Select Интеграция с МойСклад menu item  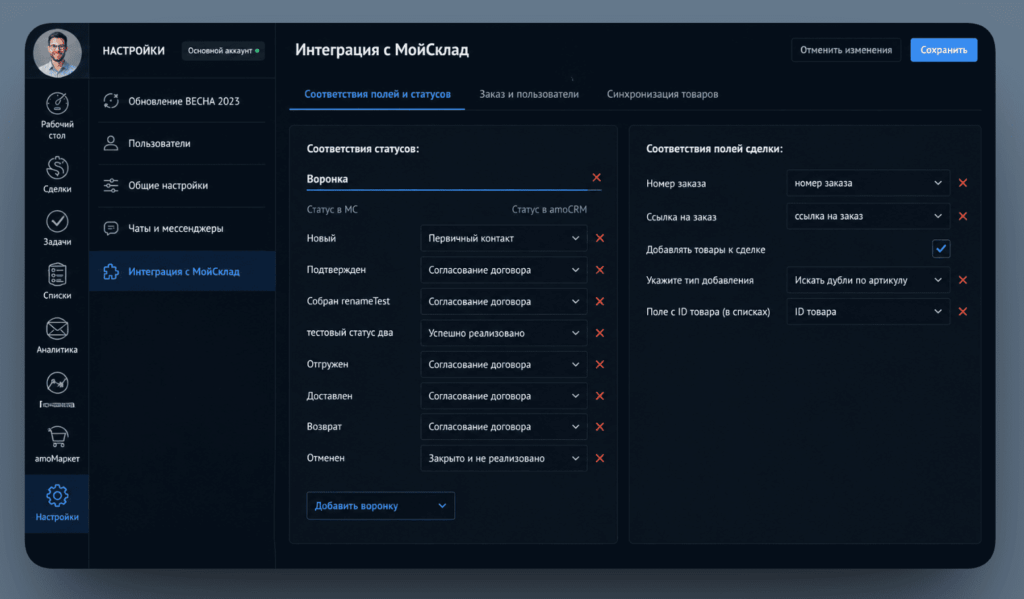pos(182,271)
